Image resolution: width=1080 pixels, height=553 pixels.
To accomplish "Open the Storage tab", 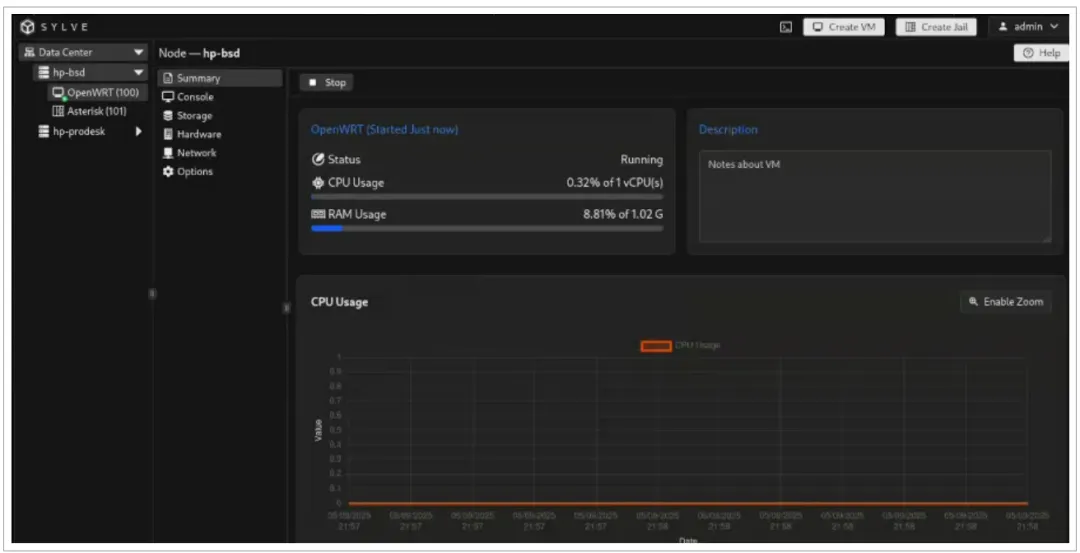I will point(220,116).
